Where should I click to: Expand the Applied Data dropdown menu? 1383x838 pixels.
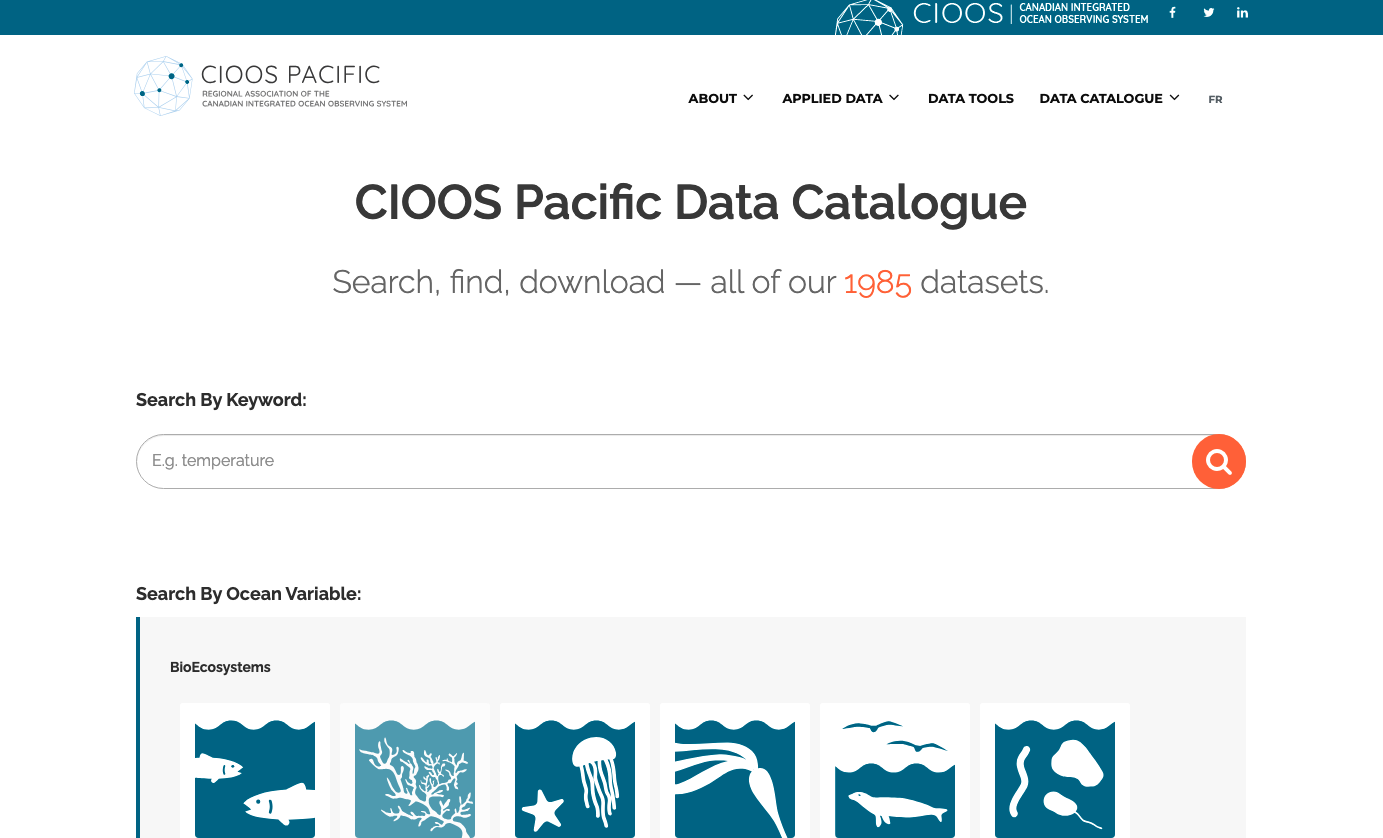click(x=840, y=98)
